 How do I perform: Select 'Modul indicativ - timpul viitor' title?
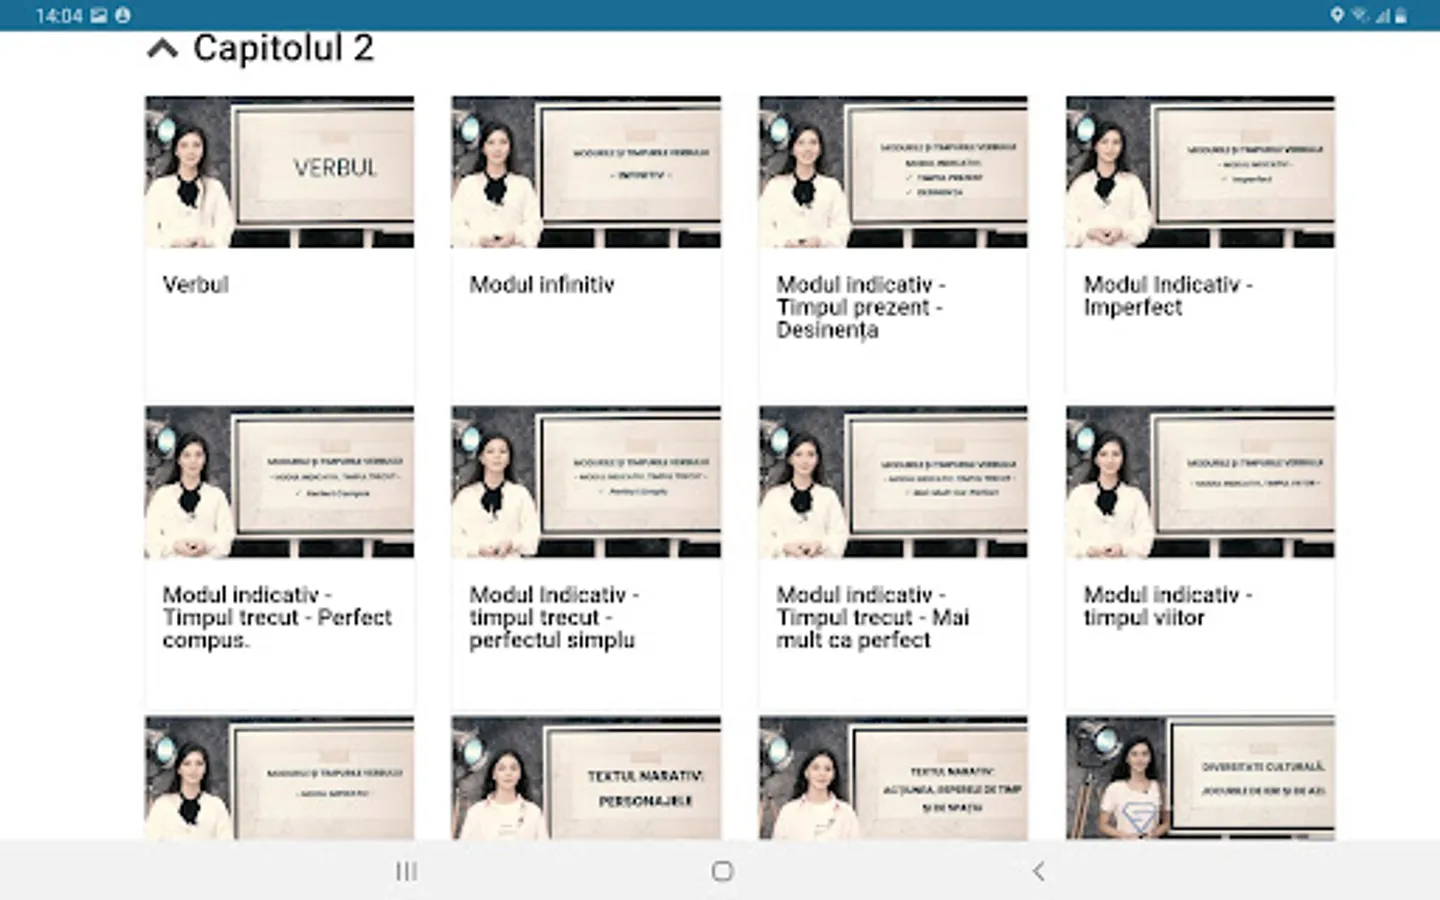coord(1168,606)
